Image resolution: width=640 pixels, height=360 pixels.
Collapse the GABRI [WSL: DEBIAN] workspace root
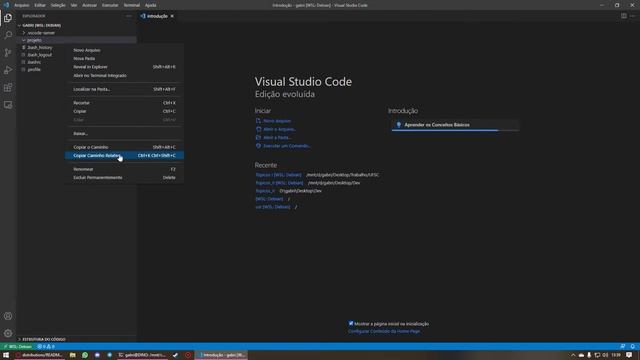(41, 25)
